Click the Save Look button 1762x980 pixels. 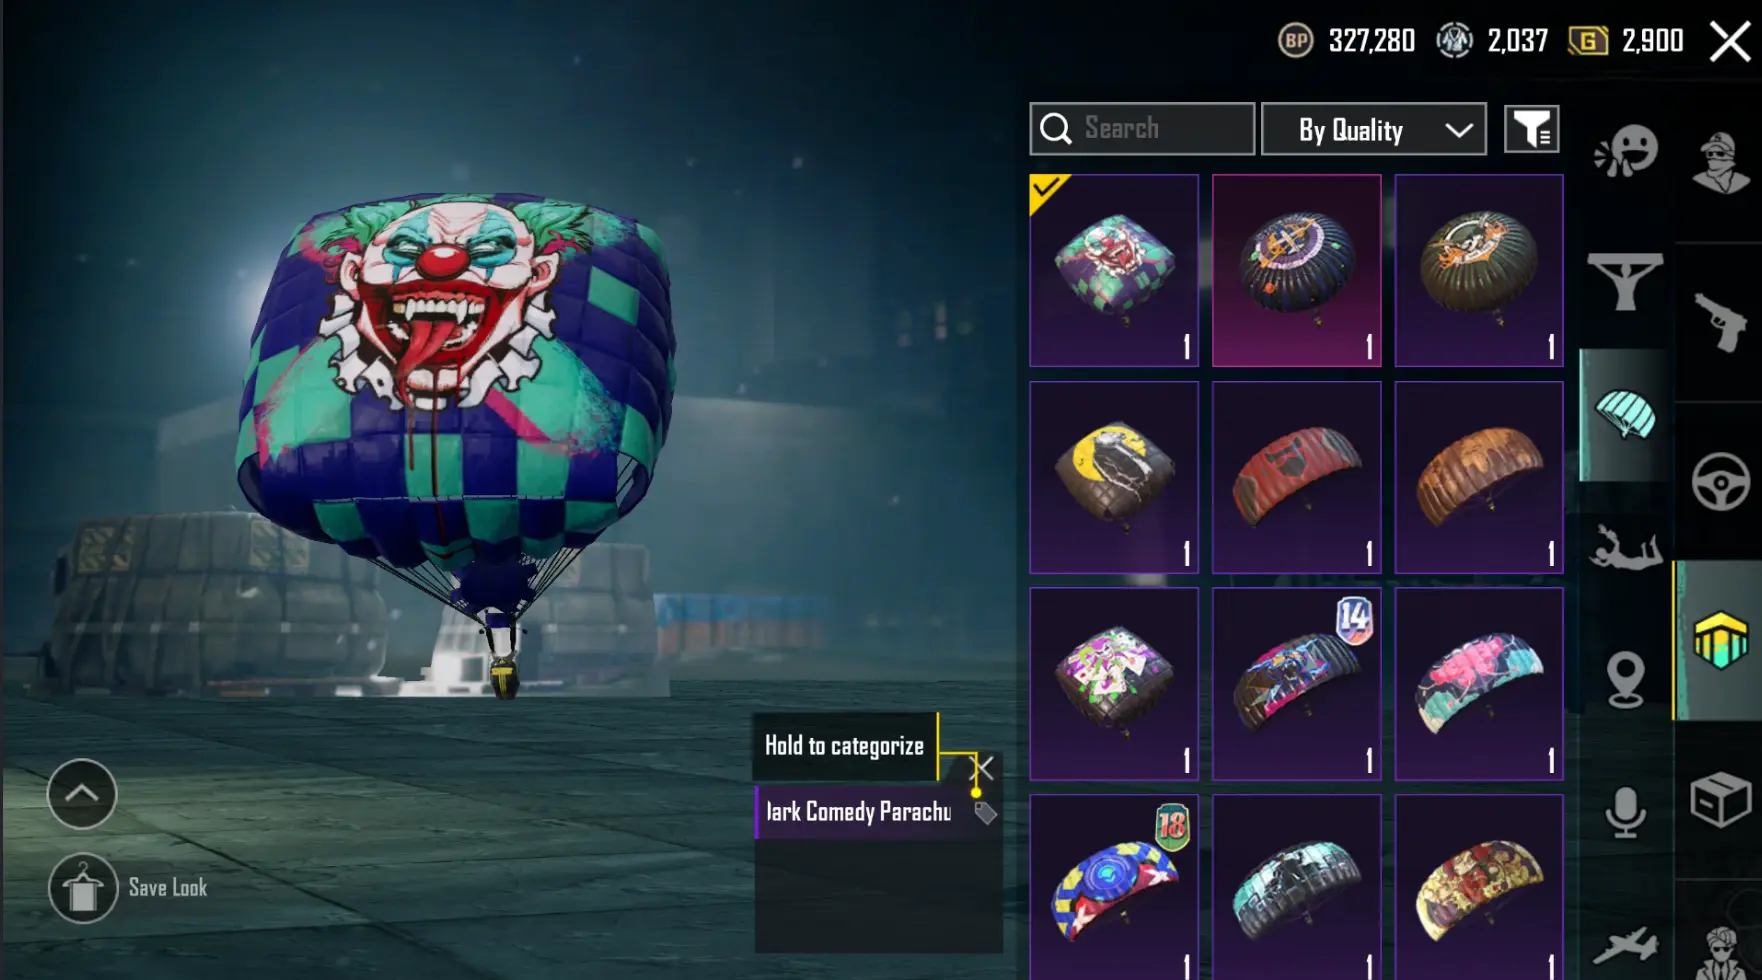click(x=130, y=888)
